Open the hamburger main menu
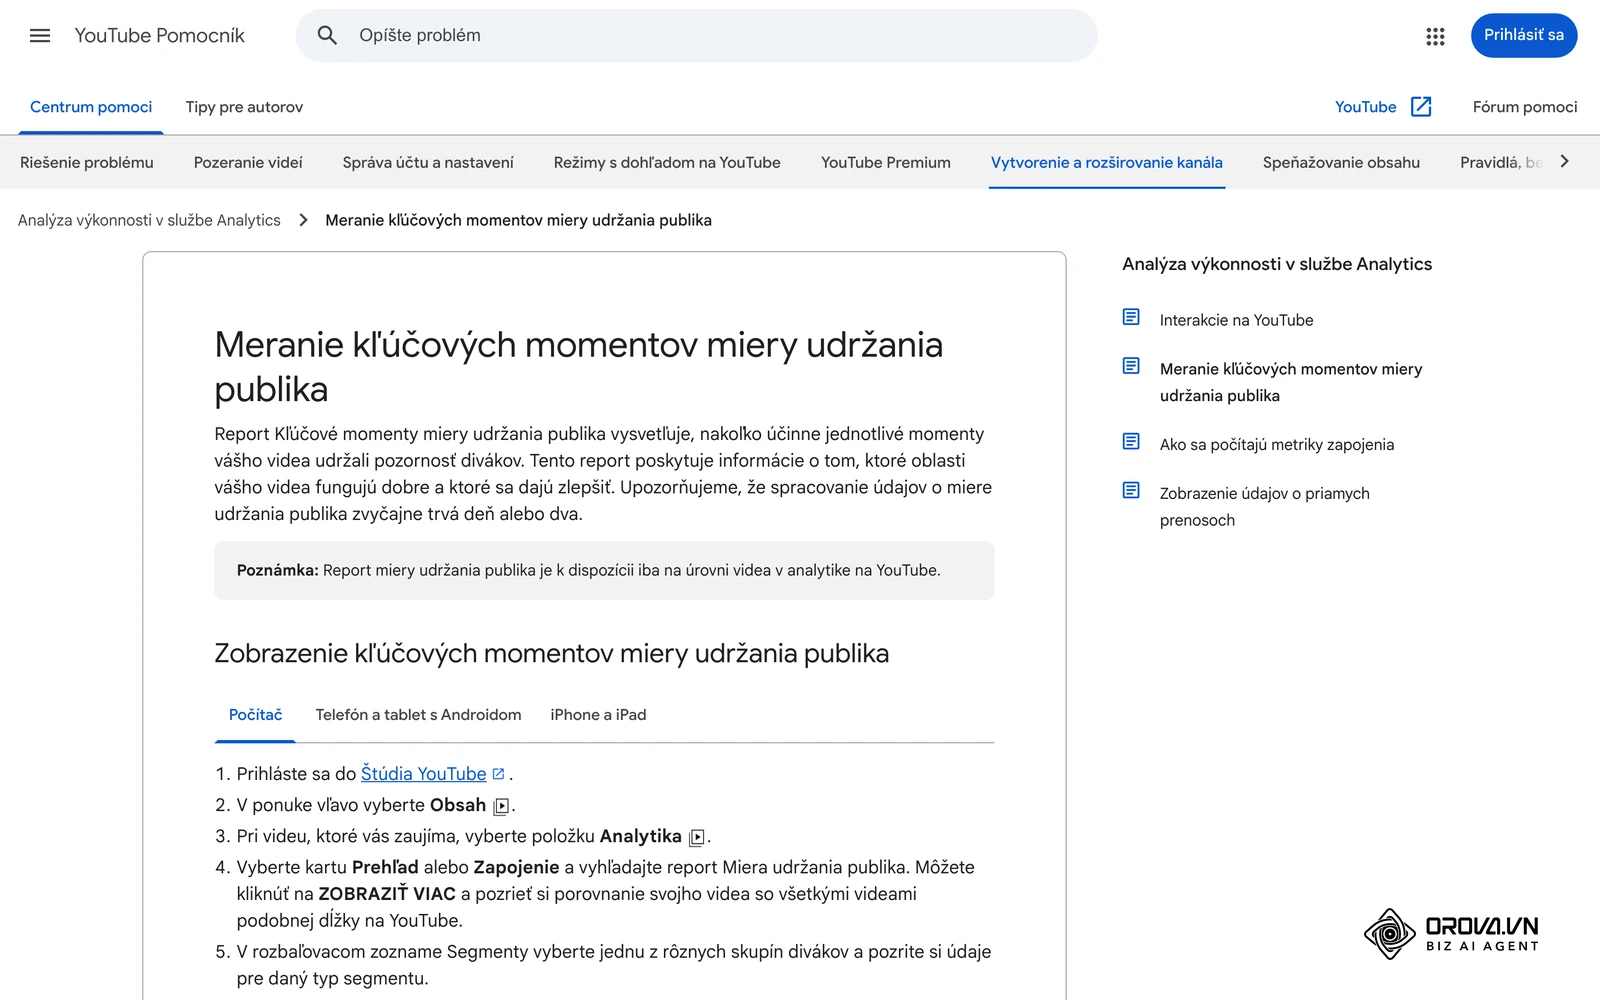Viewport: 1600px width, 1000px height. [40, 36]
